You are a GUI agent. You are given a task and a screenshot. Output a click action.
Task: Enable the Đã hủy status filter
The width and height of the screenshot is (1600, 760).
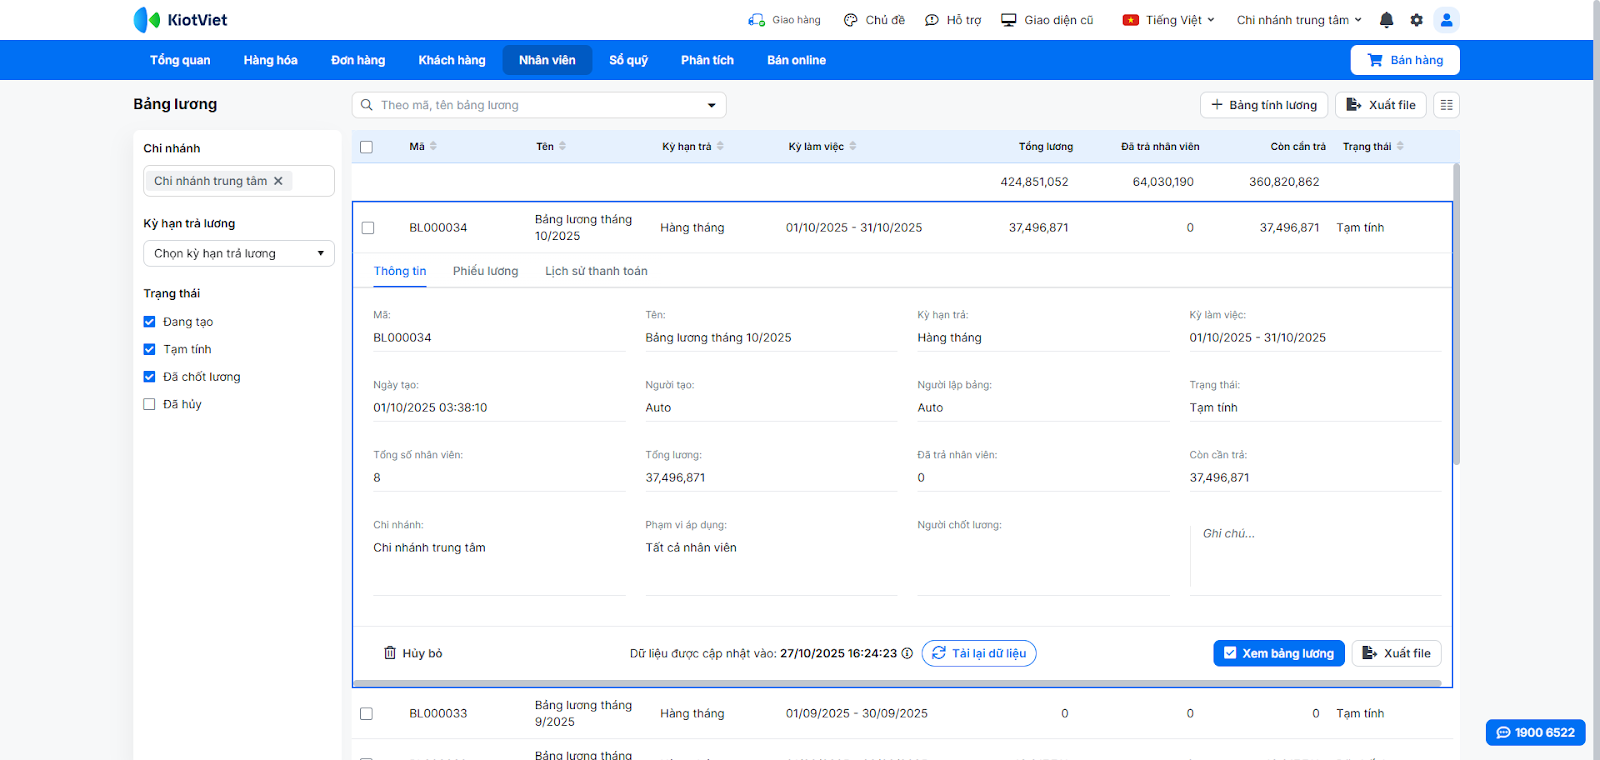pyautogui.click(x=149, y=404)
